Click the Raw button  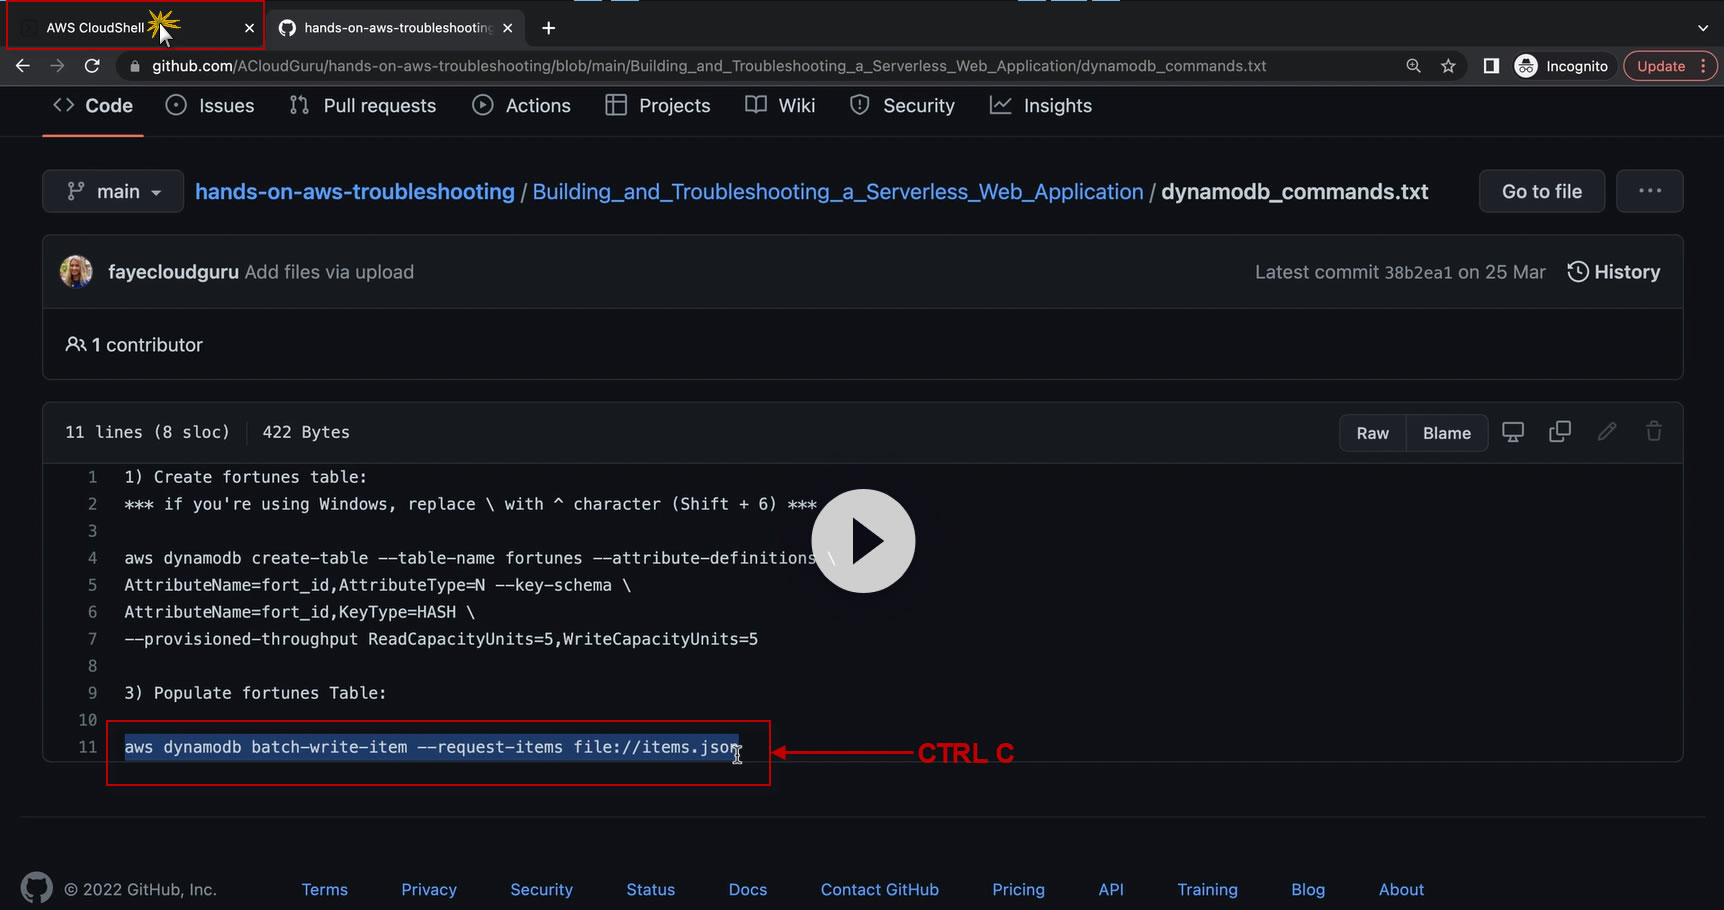(x=1372, y=433)
